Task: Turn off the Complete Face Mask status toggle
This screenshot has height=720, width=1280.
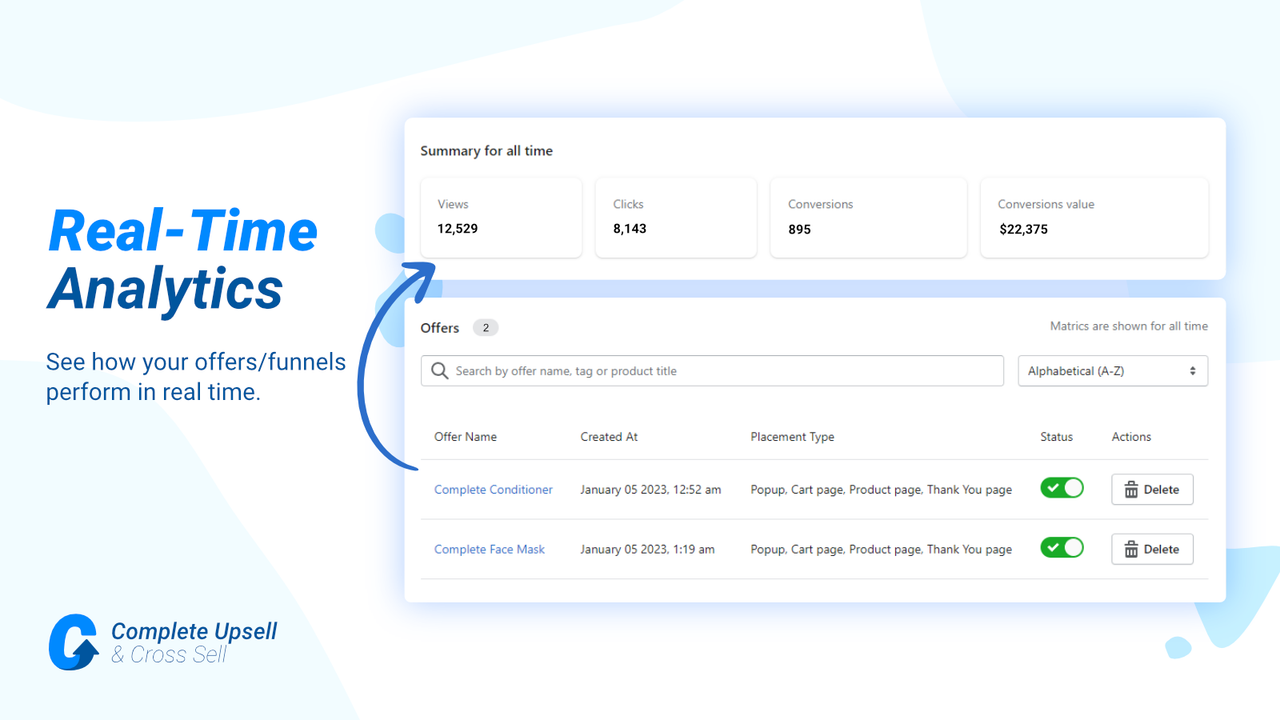Action: [x=1062, y=548]
